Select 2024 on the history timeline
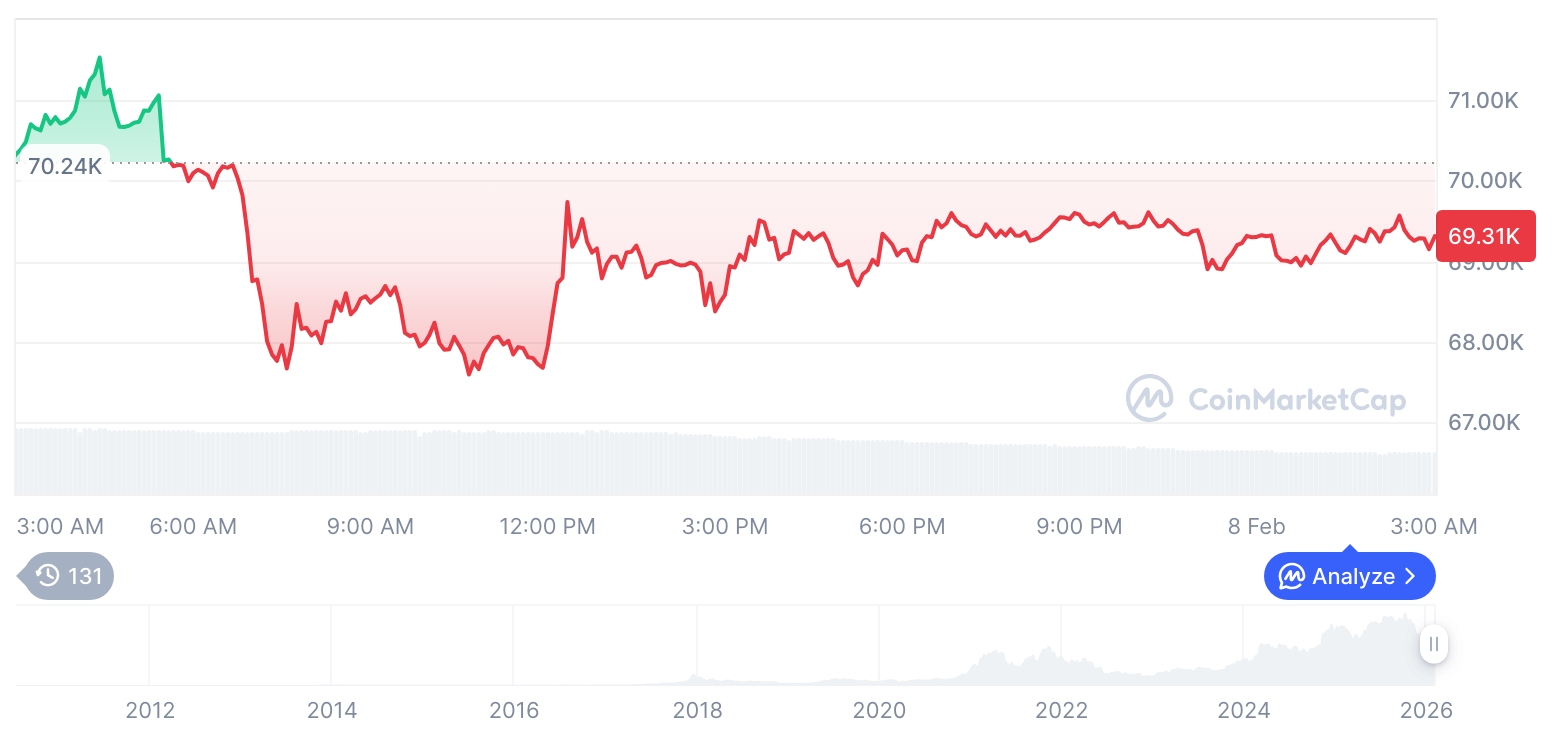Viewport: 1566px width, 732px height. [x=1243, y=710]
